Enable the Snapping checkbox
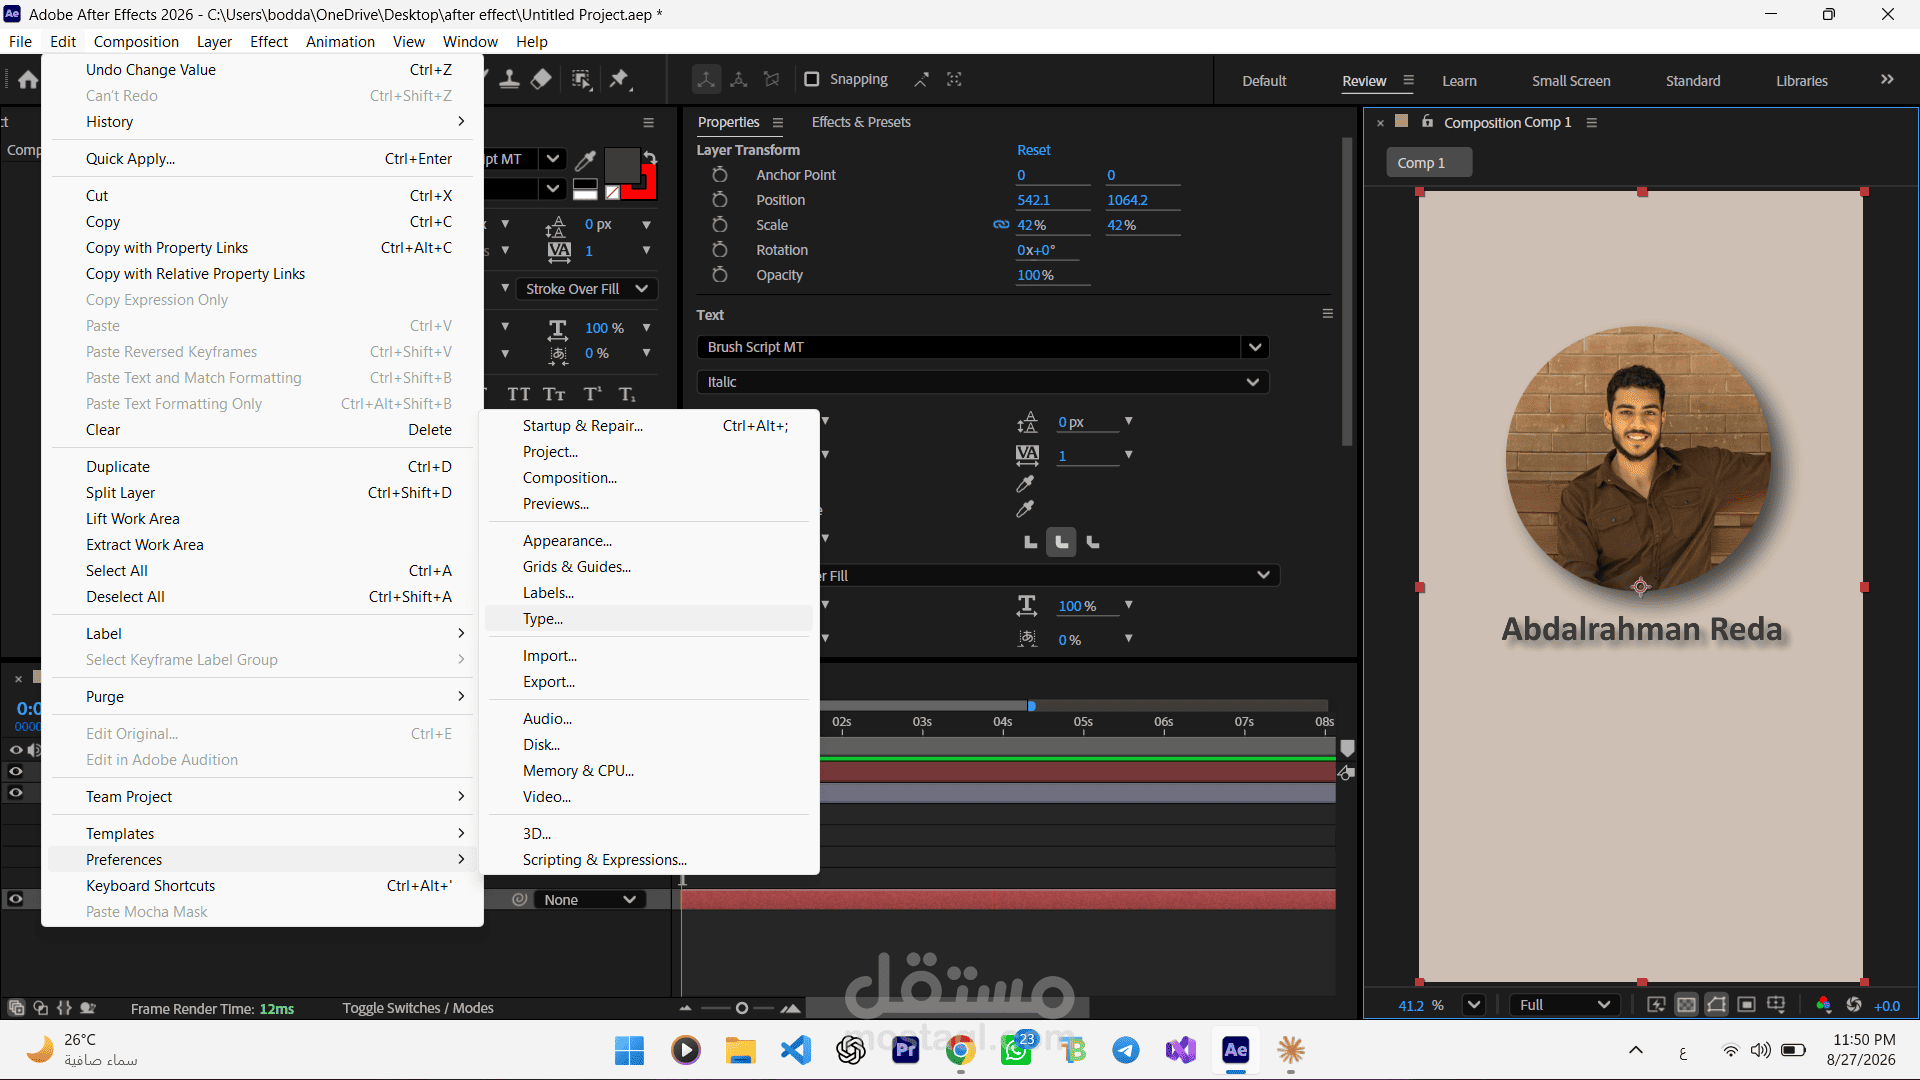 (x=811, y=79)
